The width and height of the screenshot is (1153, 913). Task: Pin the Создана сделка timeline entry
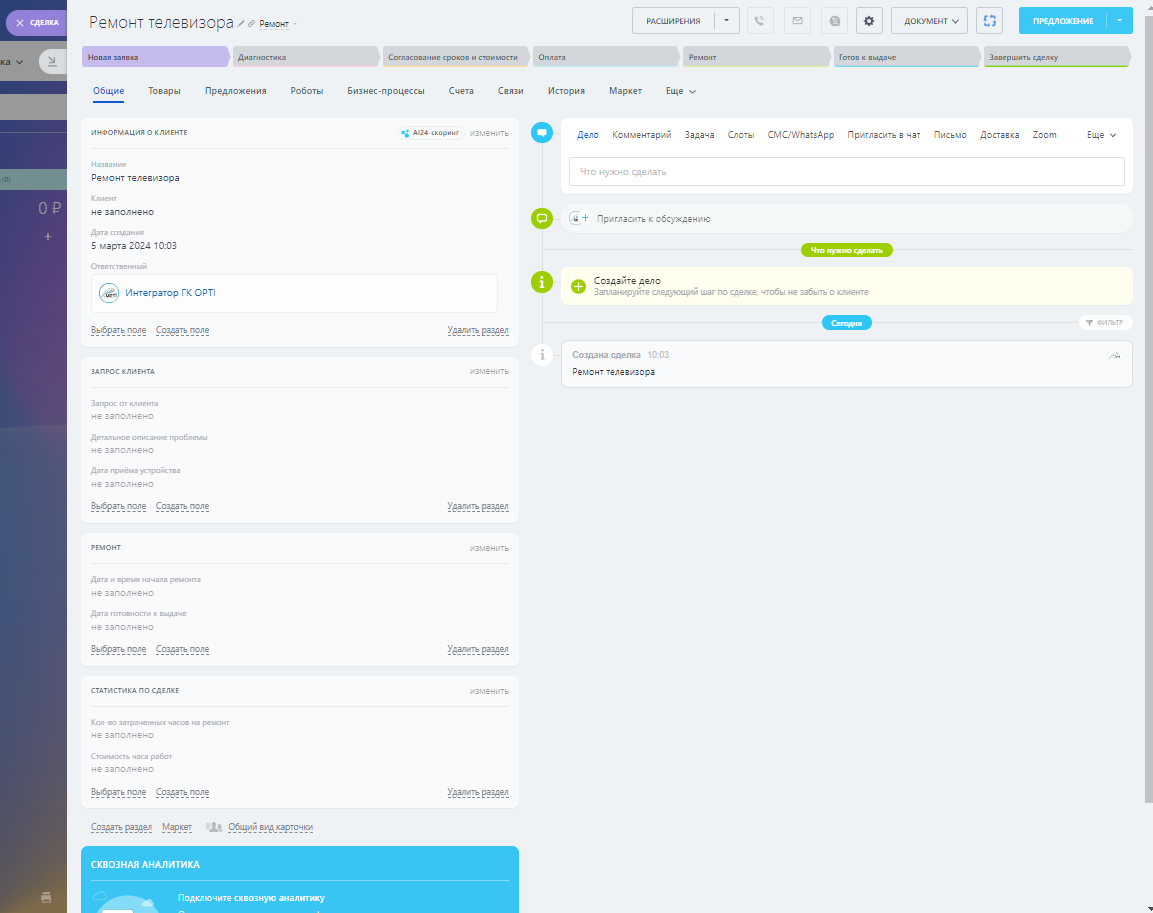click(x=1114, y=355)
